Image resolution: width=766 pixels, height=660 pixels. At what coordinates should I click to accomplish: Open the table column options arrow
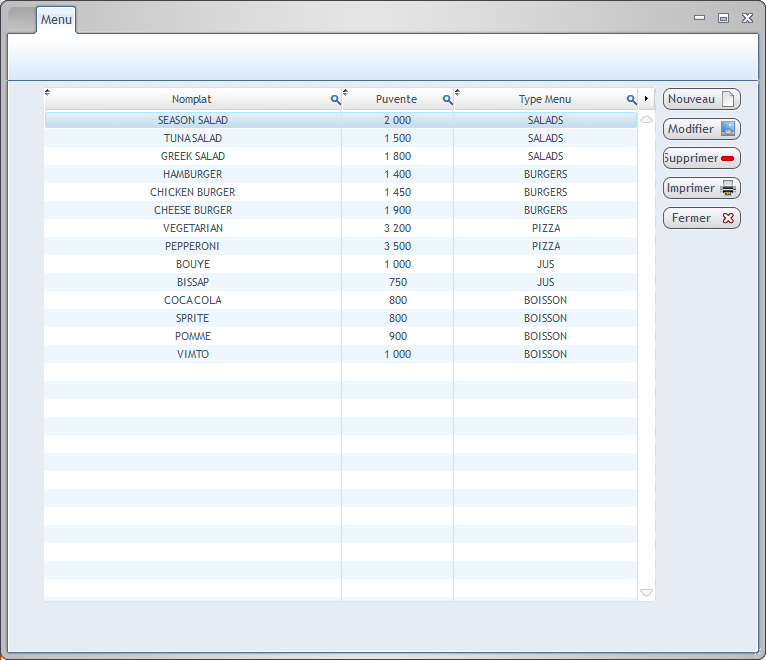pos(647,99)
